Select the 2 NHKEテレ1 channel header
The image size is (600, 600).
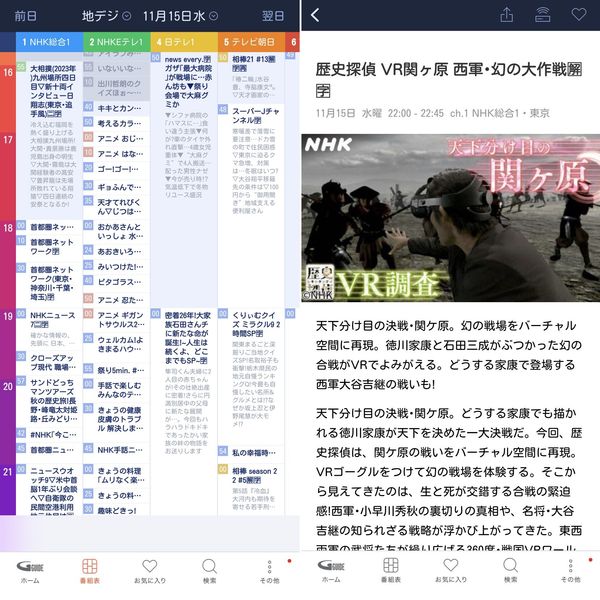coord(117,42)
